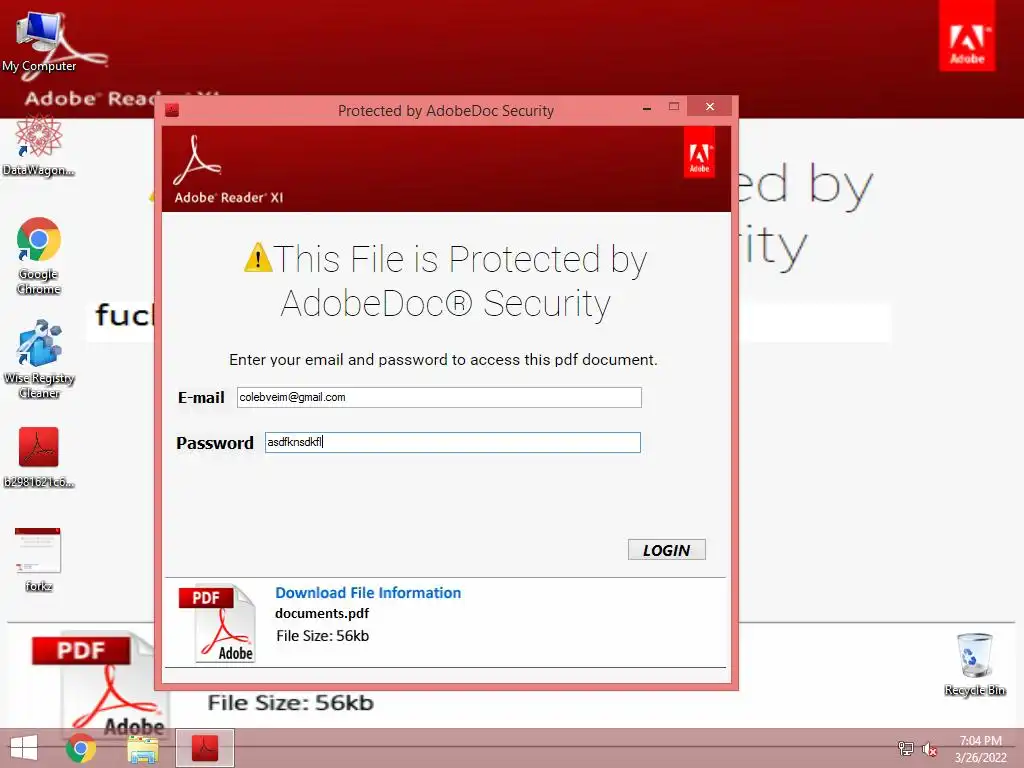Image resolution: width=1024 pixels, height=768 pixels.
Task: Click File Size: 56kb text in dialog
Action: (323, 635)
